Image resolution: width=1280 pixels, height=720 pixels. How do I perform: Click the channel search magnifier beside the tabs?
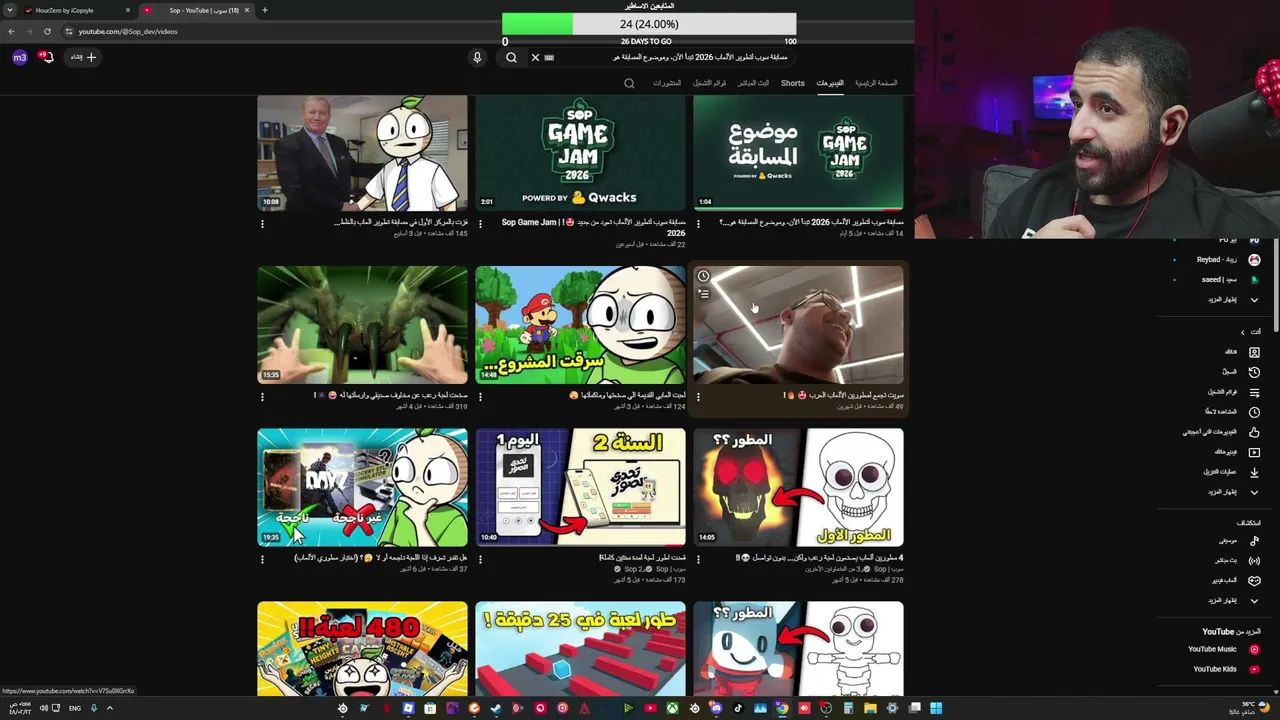tap(629, 83)
